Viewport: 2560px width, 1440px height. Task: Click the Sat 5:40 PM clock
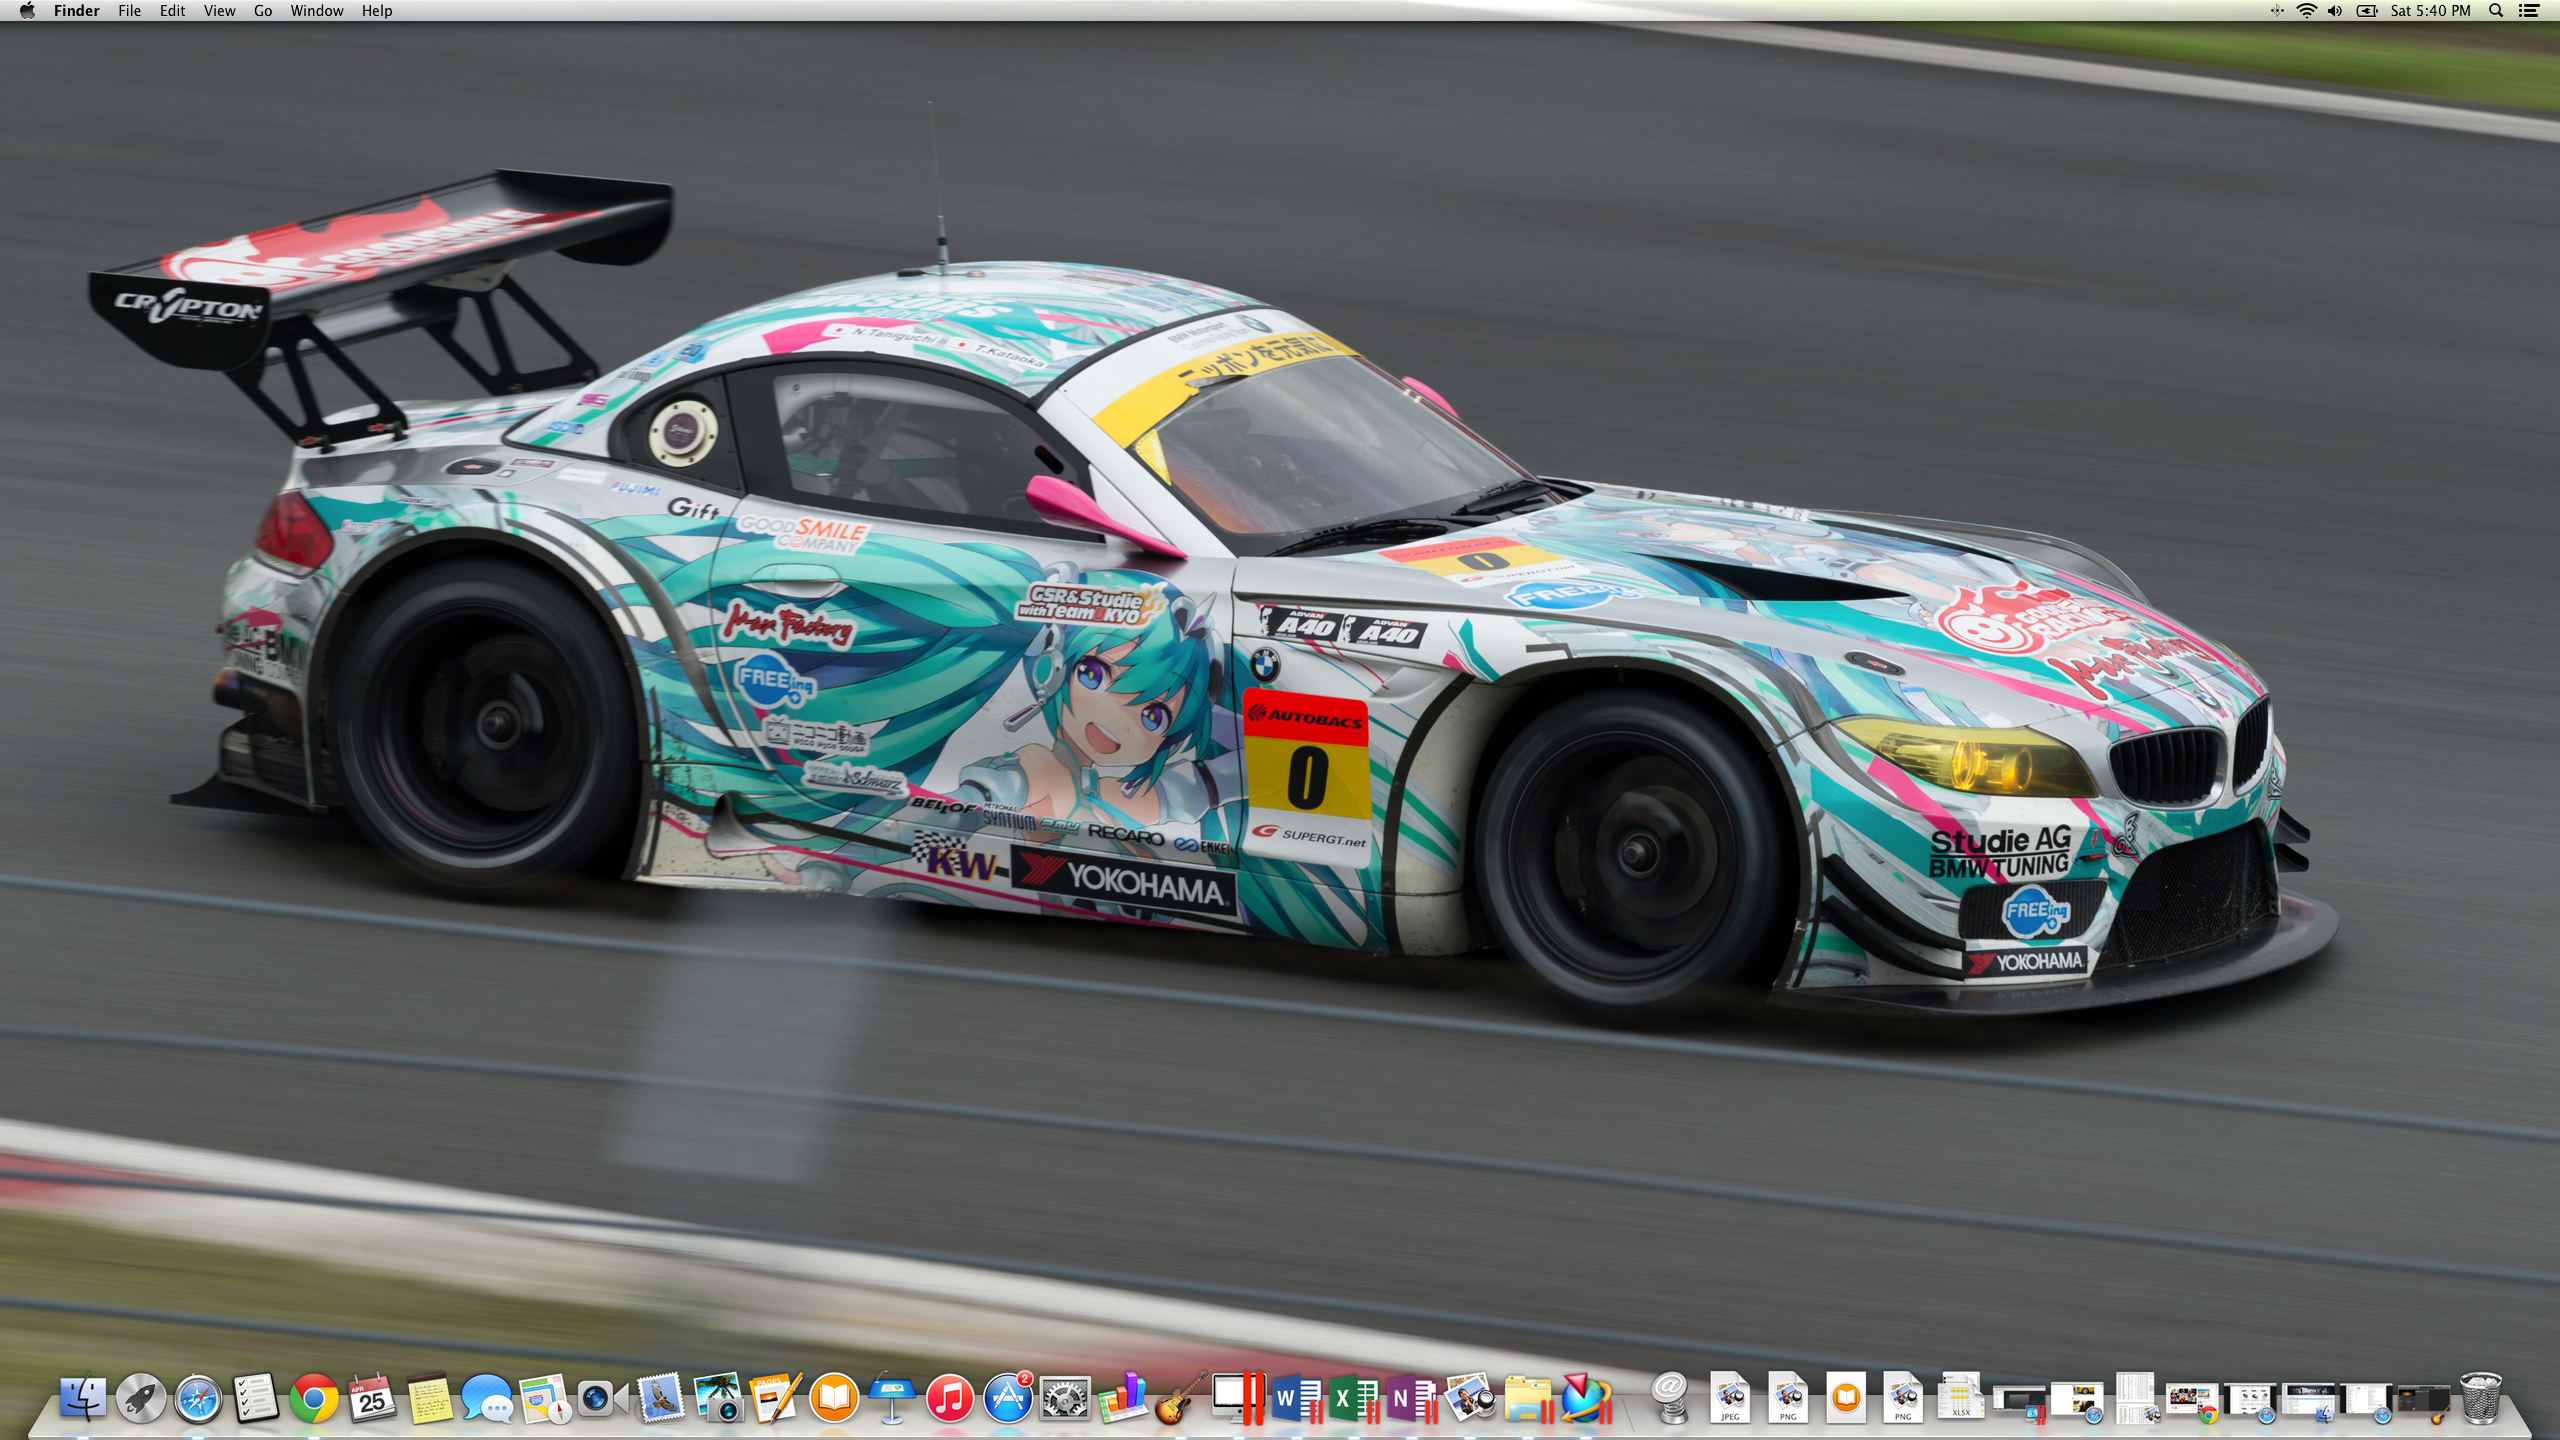(x=2430, y=11)
